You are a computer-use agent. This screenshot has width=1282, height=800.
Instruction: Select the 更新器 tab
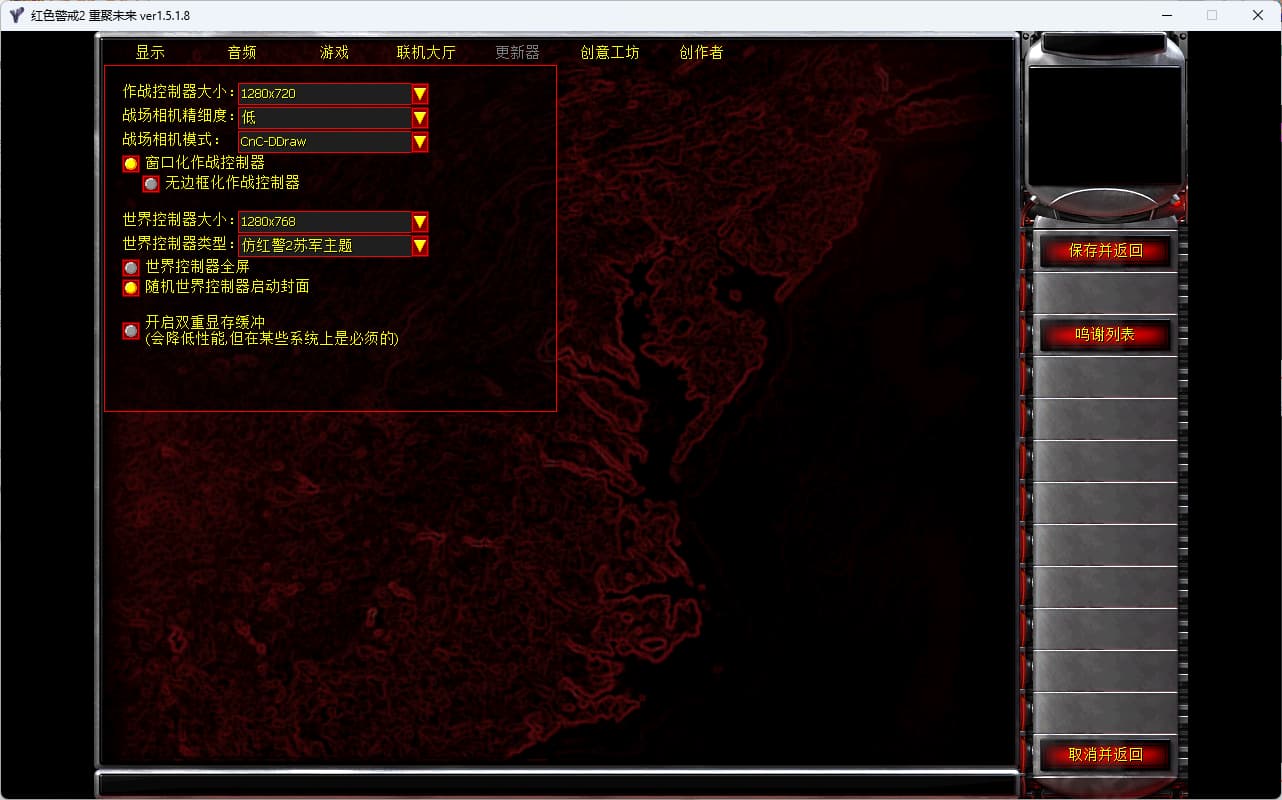(x=517, y=53)
